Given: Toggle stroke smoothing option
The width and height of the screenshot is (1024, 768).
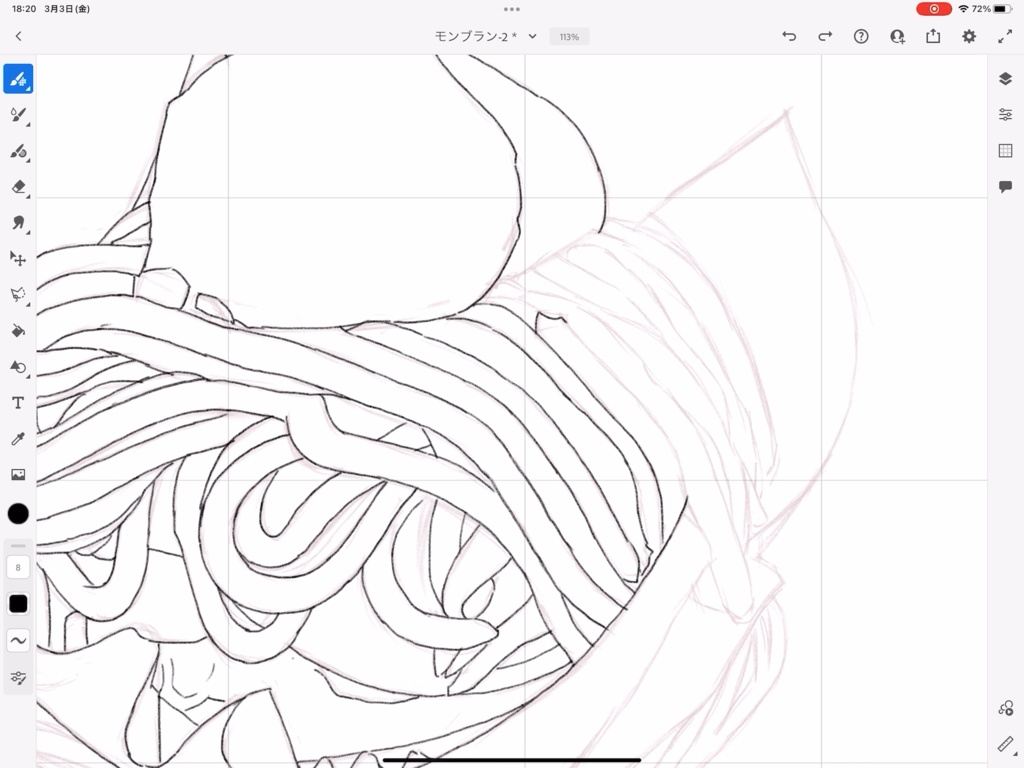Looking at the screenshot, I should [18, 640].
